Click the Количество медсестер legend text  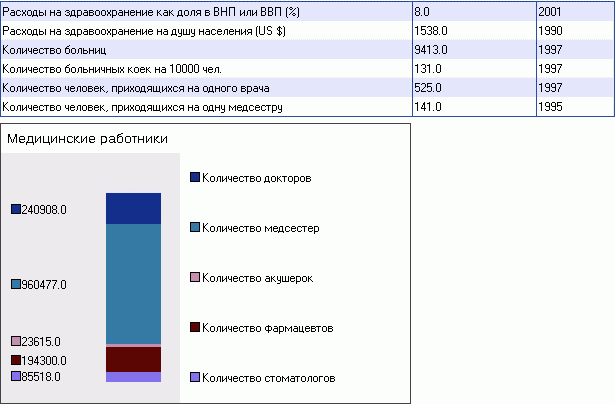coord(260,228)
